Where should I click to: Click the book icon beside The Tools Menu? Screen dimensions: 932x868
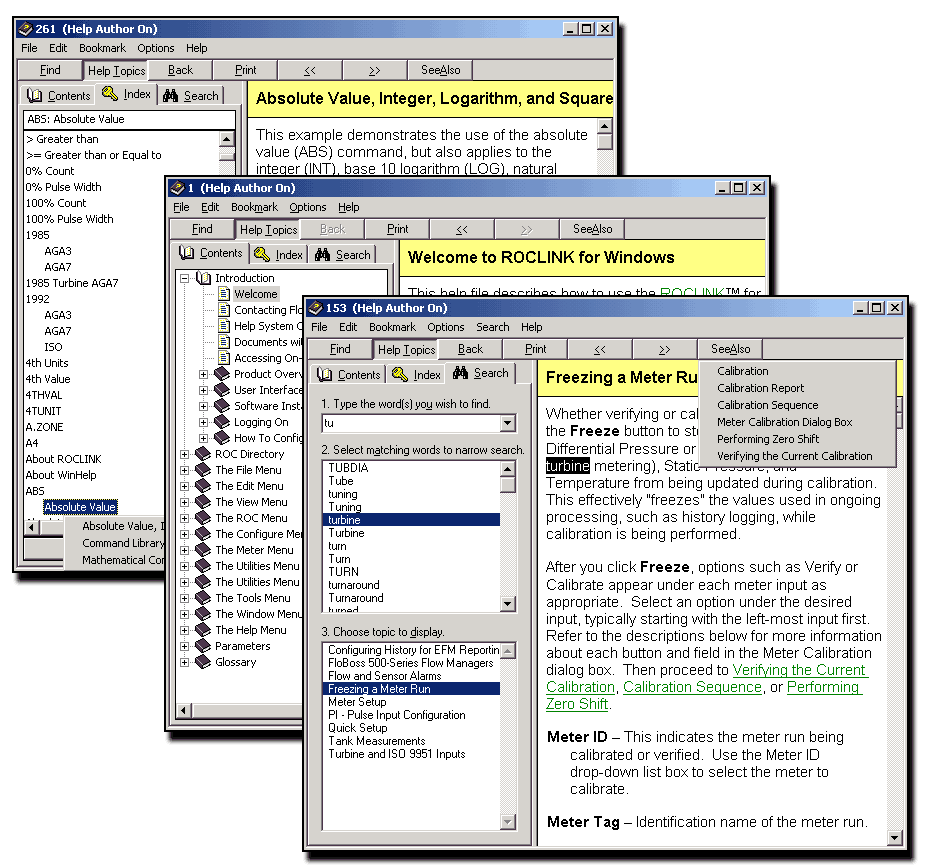coord(203,597)
